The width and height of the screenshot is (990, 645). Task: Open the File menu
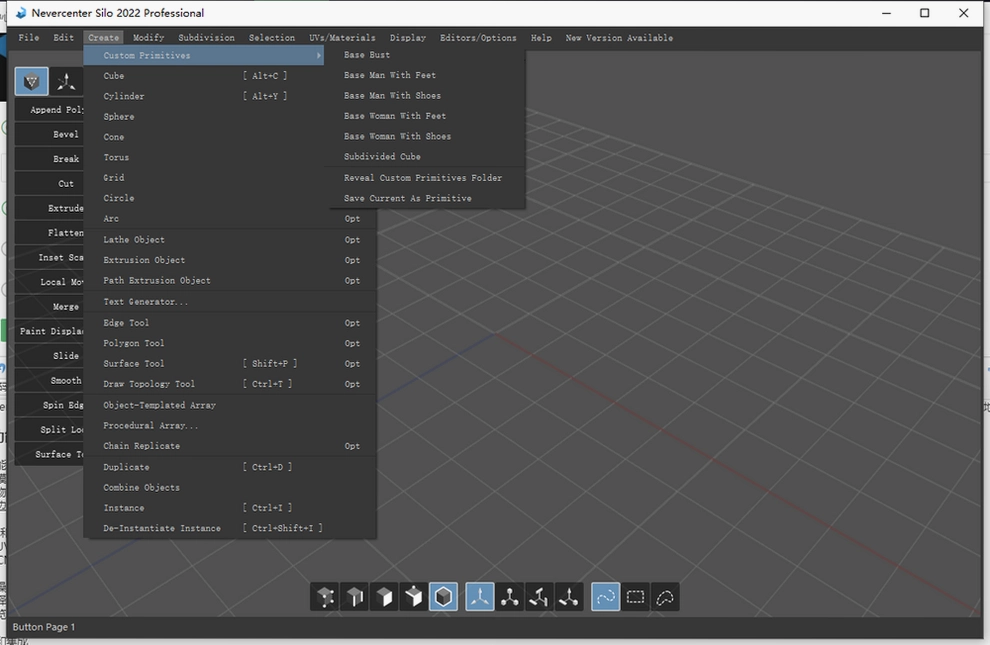(28, 38)
